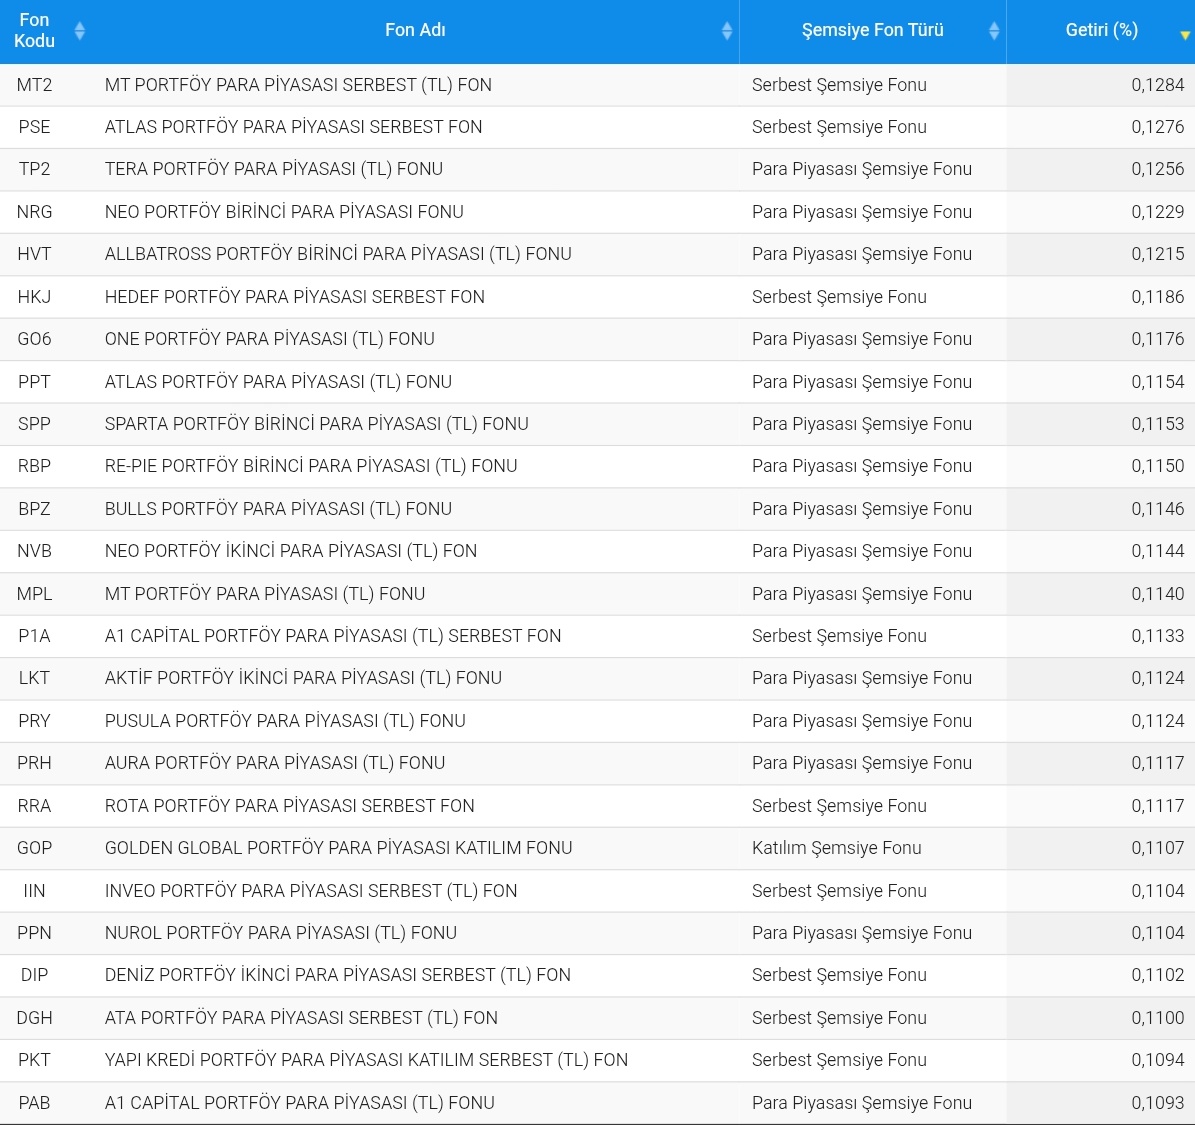This screenshot has height=1127, width=1195.
Task: Open AKTİF PORTFÖY İKİNCİ PARA PİYASASI fund
Action: (x=303, y=677)
